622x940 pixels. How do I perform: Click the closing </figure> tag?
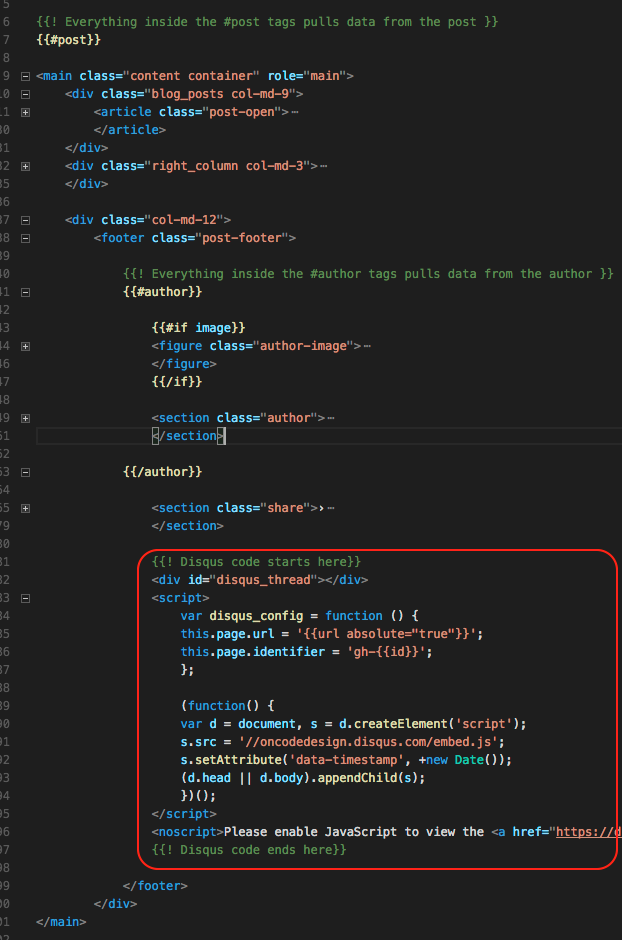(x=184, y=363)
